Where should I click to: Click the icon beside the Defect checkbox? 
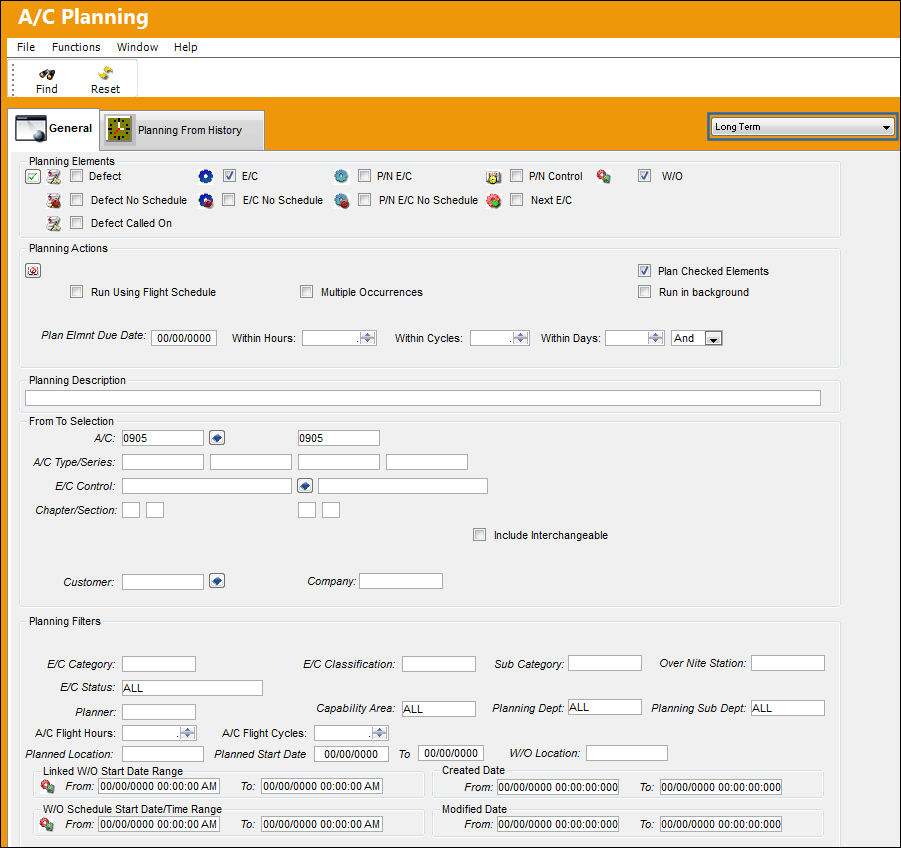pos(53,176)
